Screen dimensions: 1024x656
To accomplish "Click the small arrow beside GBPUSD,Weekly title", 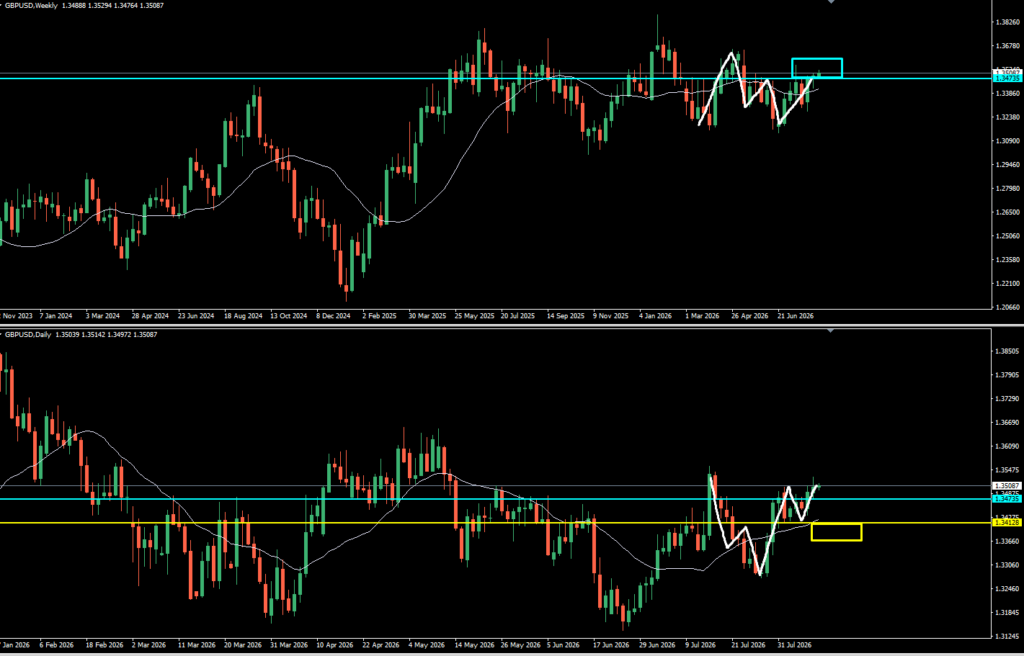I will (x=2, y=5).
